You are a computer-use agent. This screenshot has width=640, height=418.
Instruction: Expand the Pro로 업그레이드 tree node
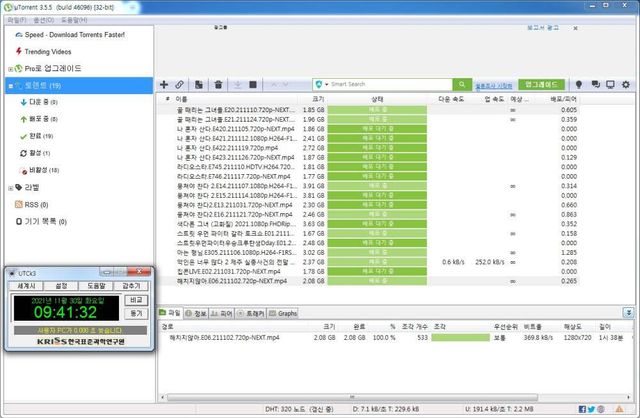10,68
